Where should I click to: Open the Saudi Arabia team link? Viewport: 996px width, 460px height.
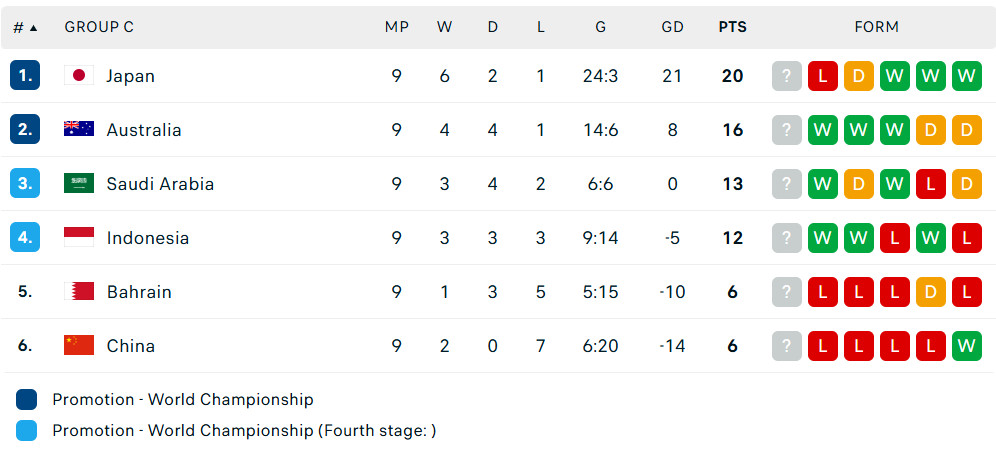pos(160,184)
